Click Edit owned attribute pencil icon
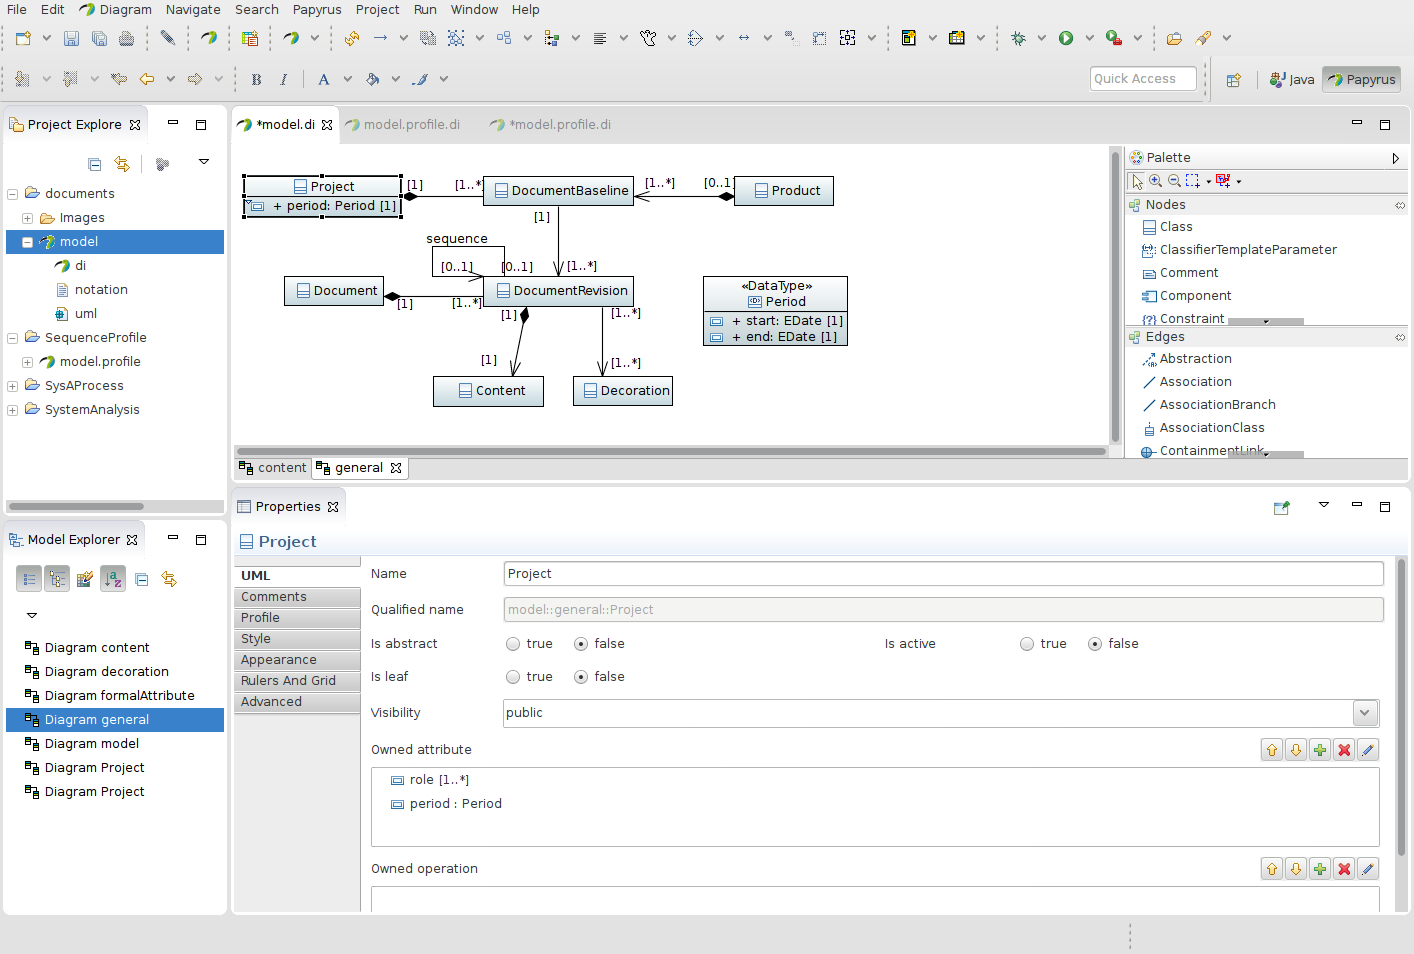This screenshot has height=954, width=1414. point(1368,750)
